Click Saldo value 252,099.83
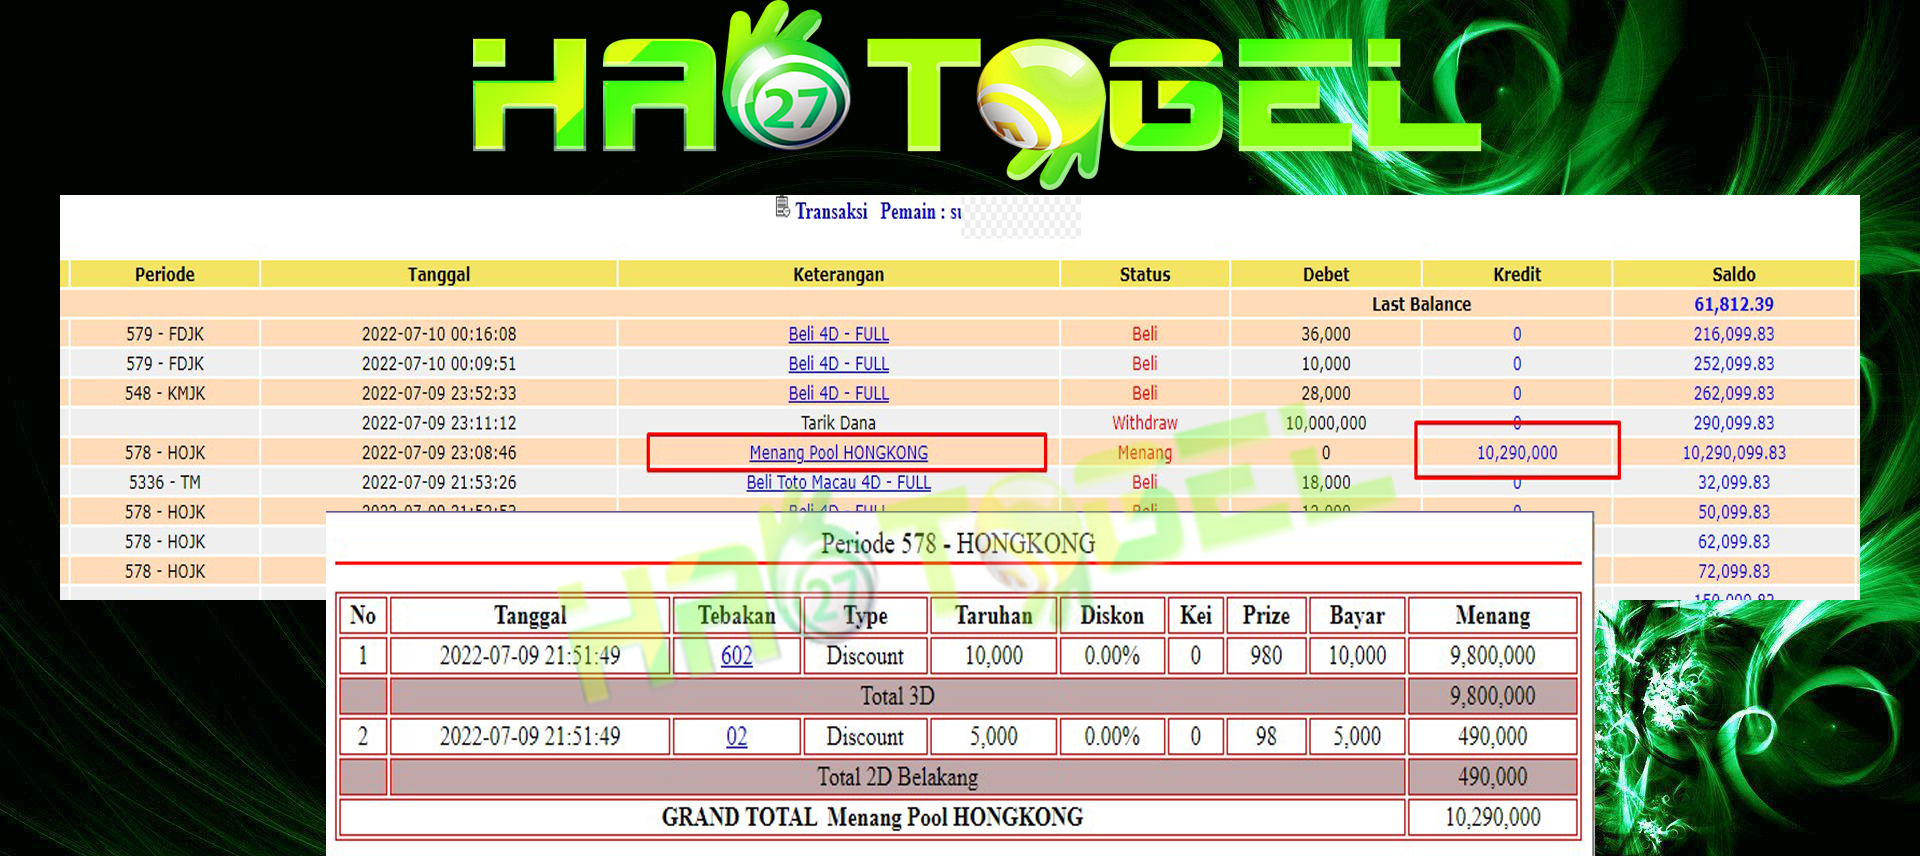The image size is (1920, 856). 1733,364
